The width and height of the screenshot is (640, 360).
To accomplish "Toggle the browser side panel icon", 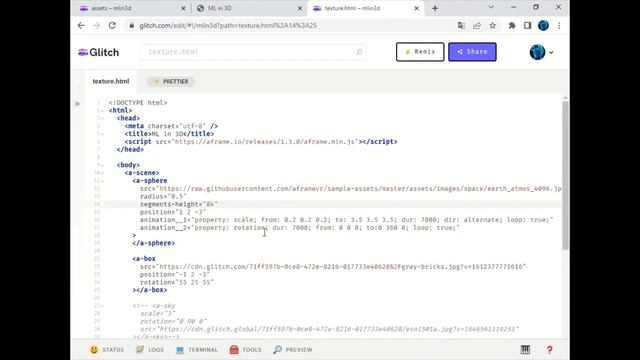I will pyautogui.click(x=527, y=25).
